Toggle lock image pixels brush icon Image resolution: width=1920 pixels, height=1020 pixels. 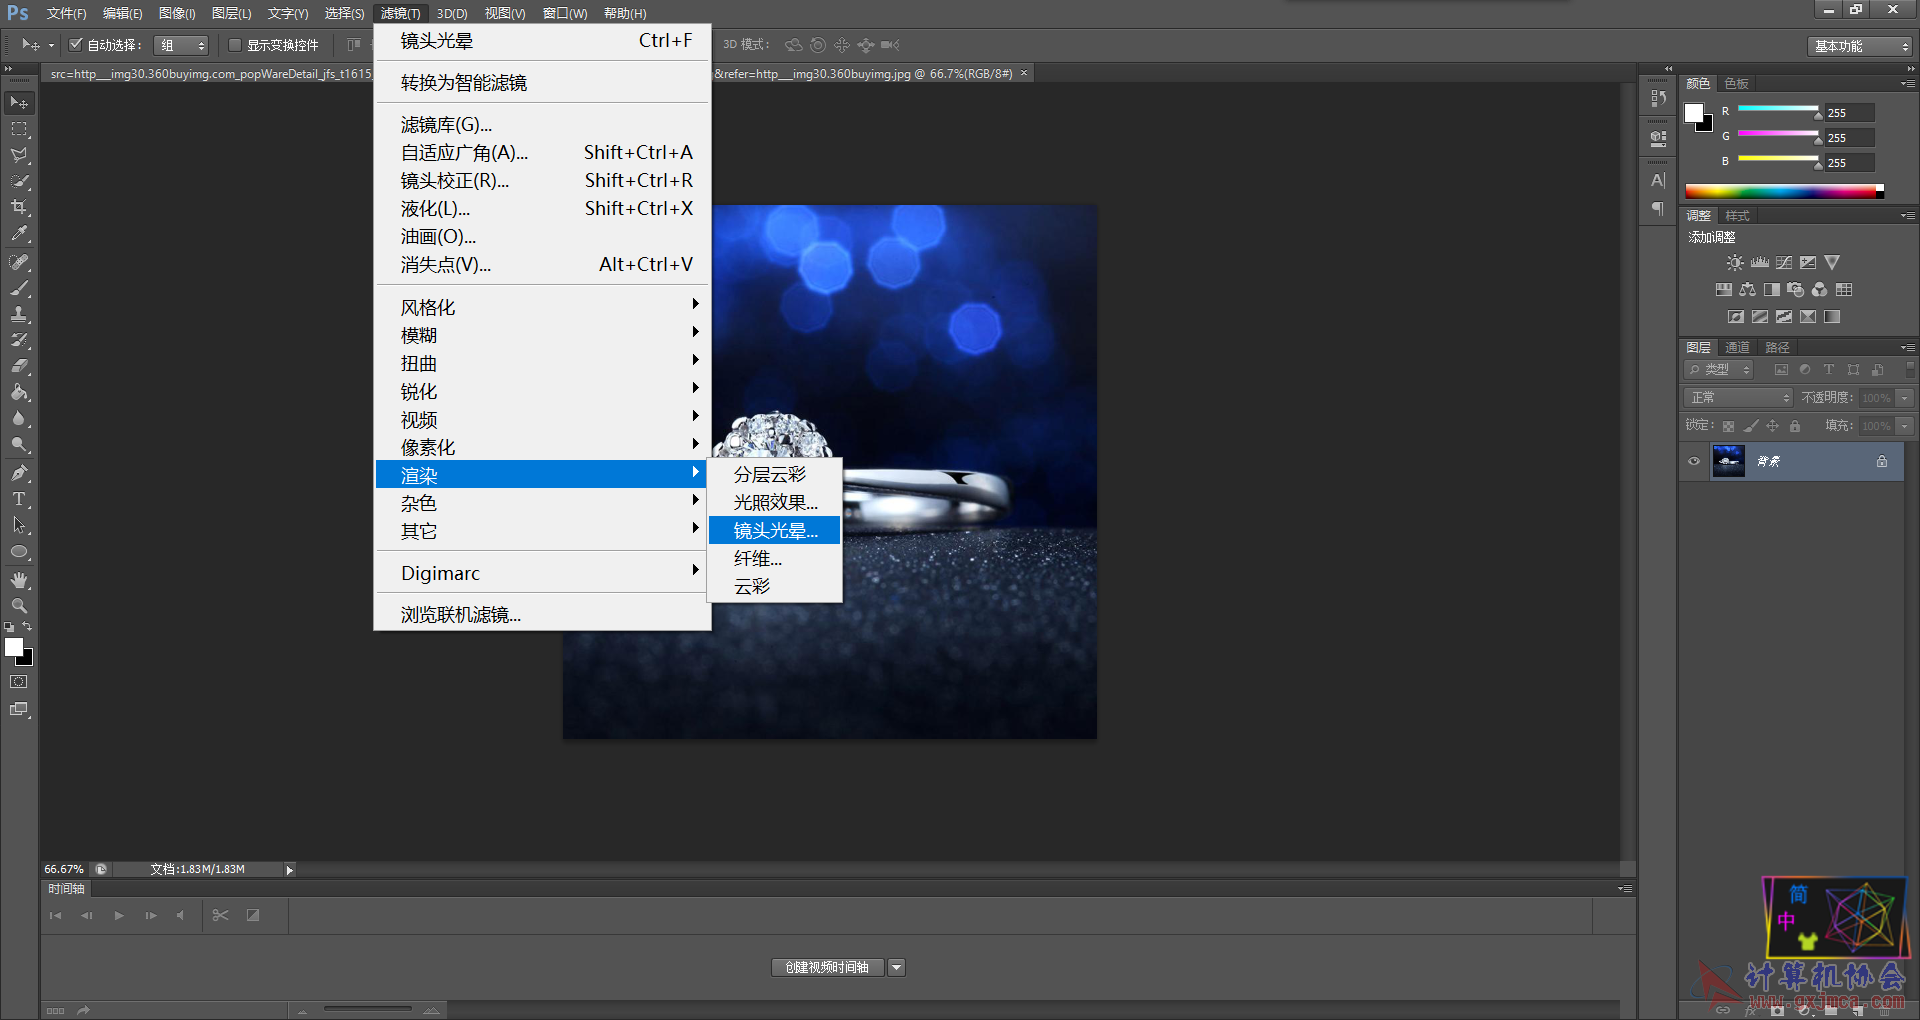(1751, 426)
